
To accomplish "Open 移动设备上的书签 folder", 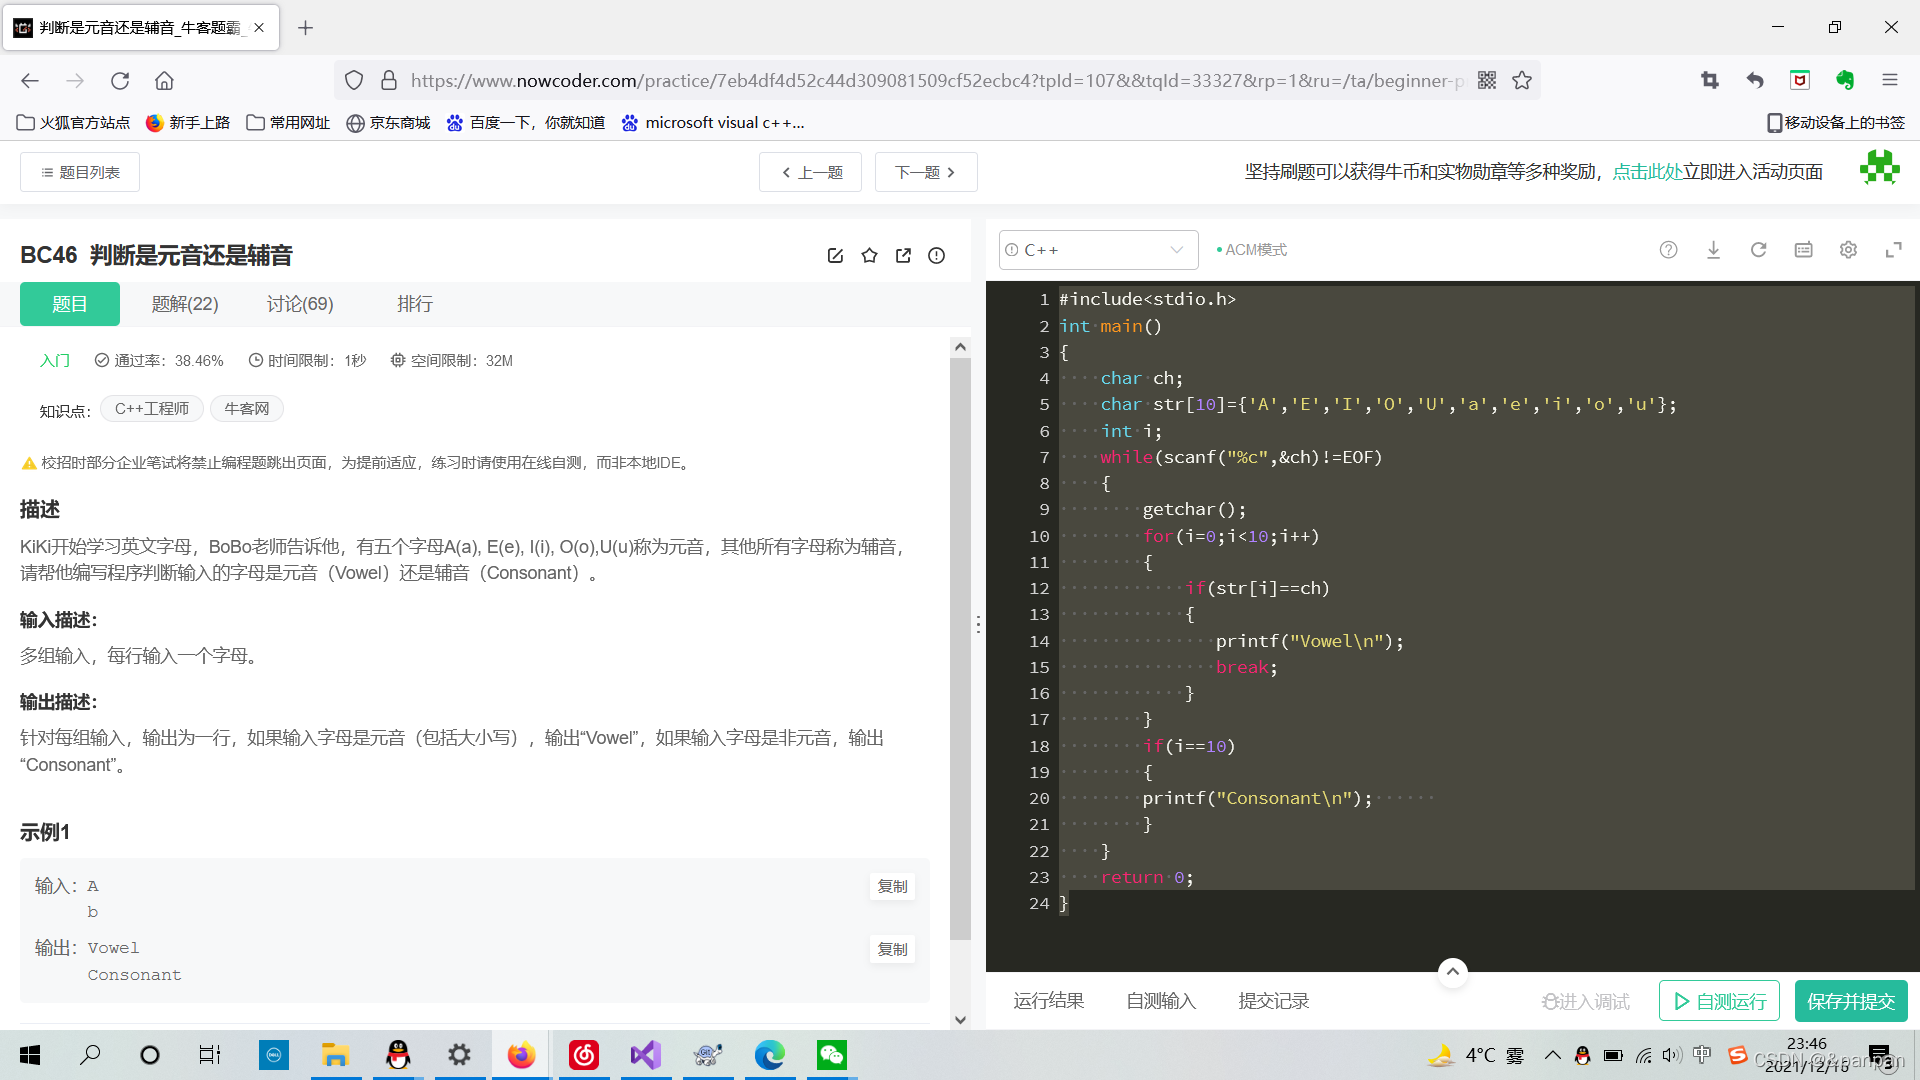I will coord(1836,122).
